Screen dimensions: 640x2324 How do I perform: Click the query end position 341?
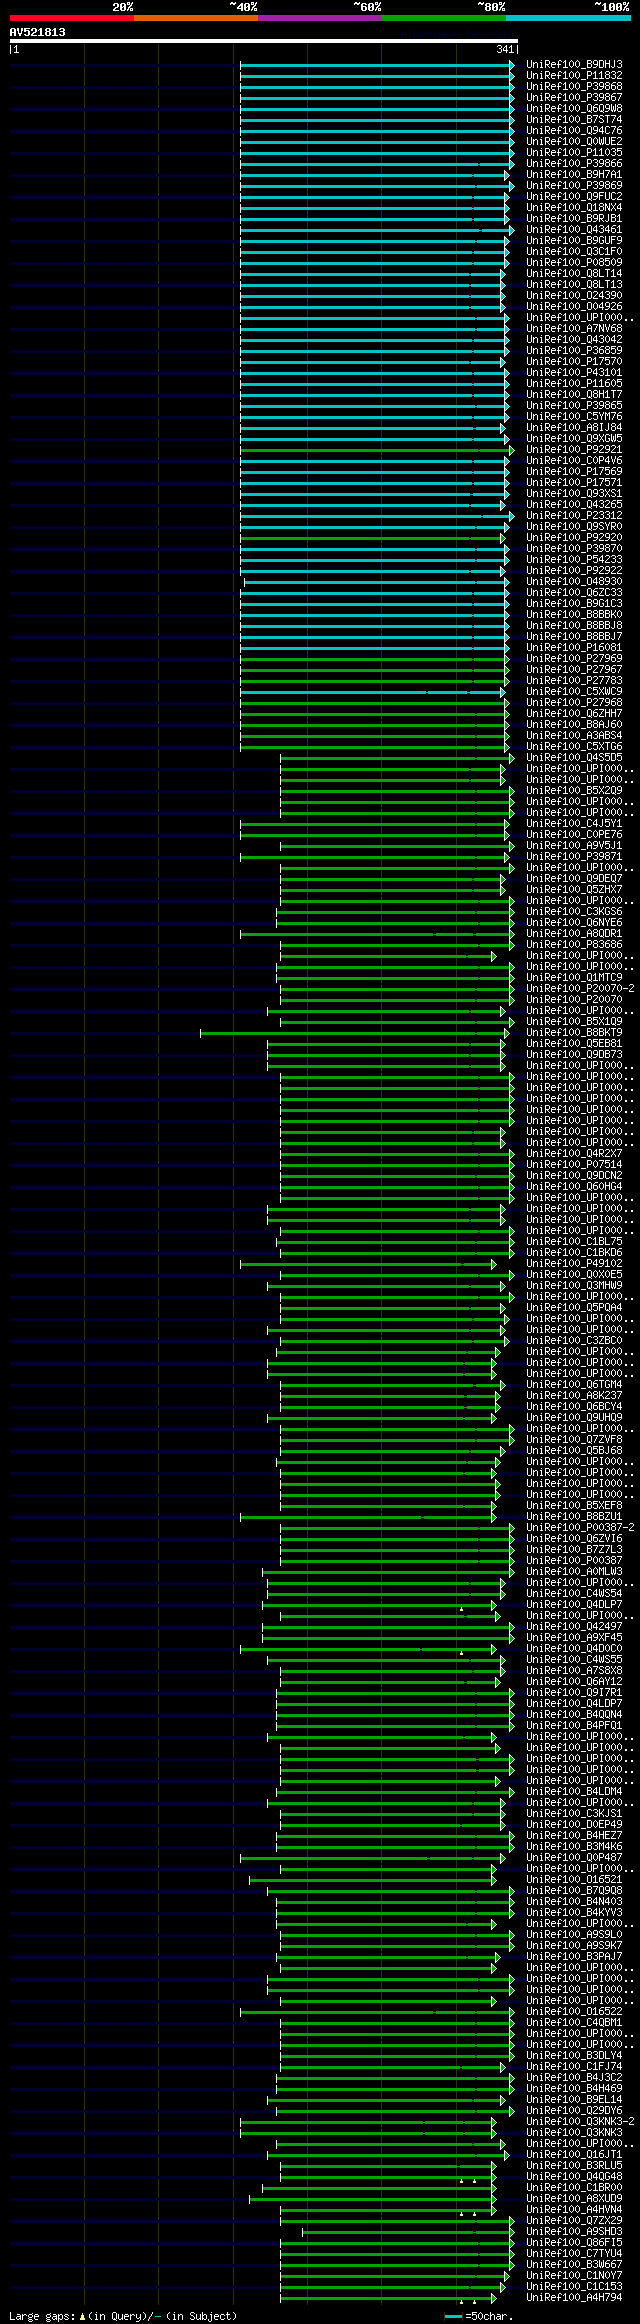(x=504, y=49)
